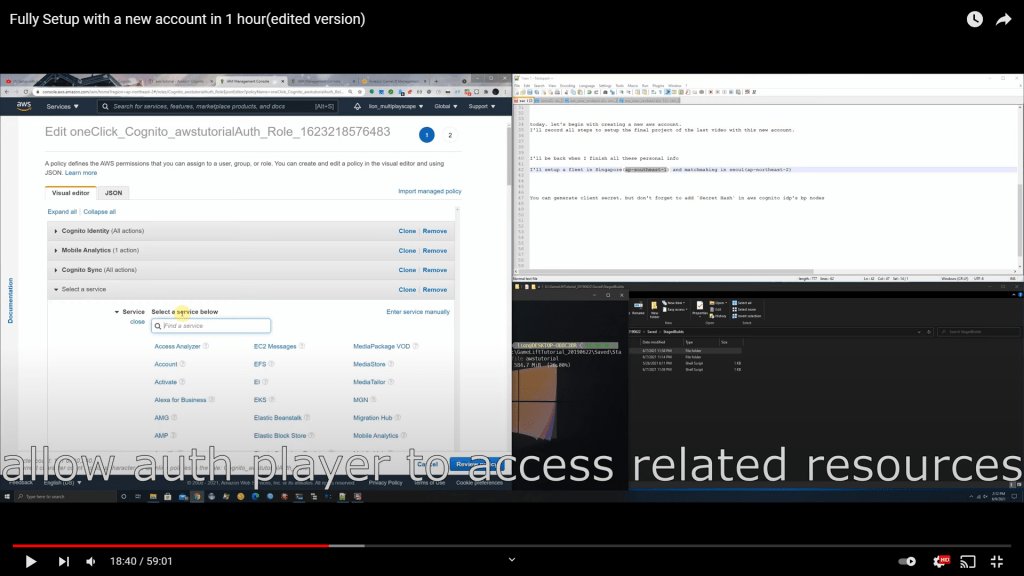Skip to the next video
Viewport: 1024px width, 576px height.
point(64,561)
